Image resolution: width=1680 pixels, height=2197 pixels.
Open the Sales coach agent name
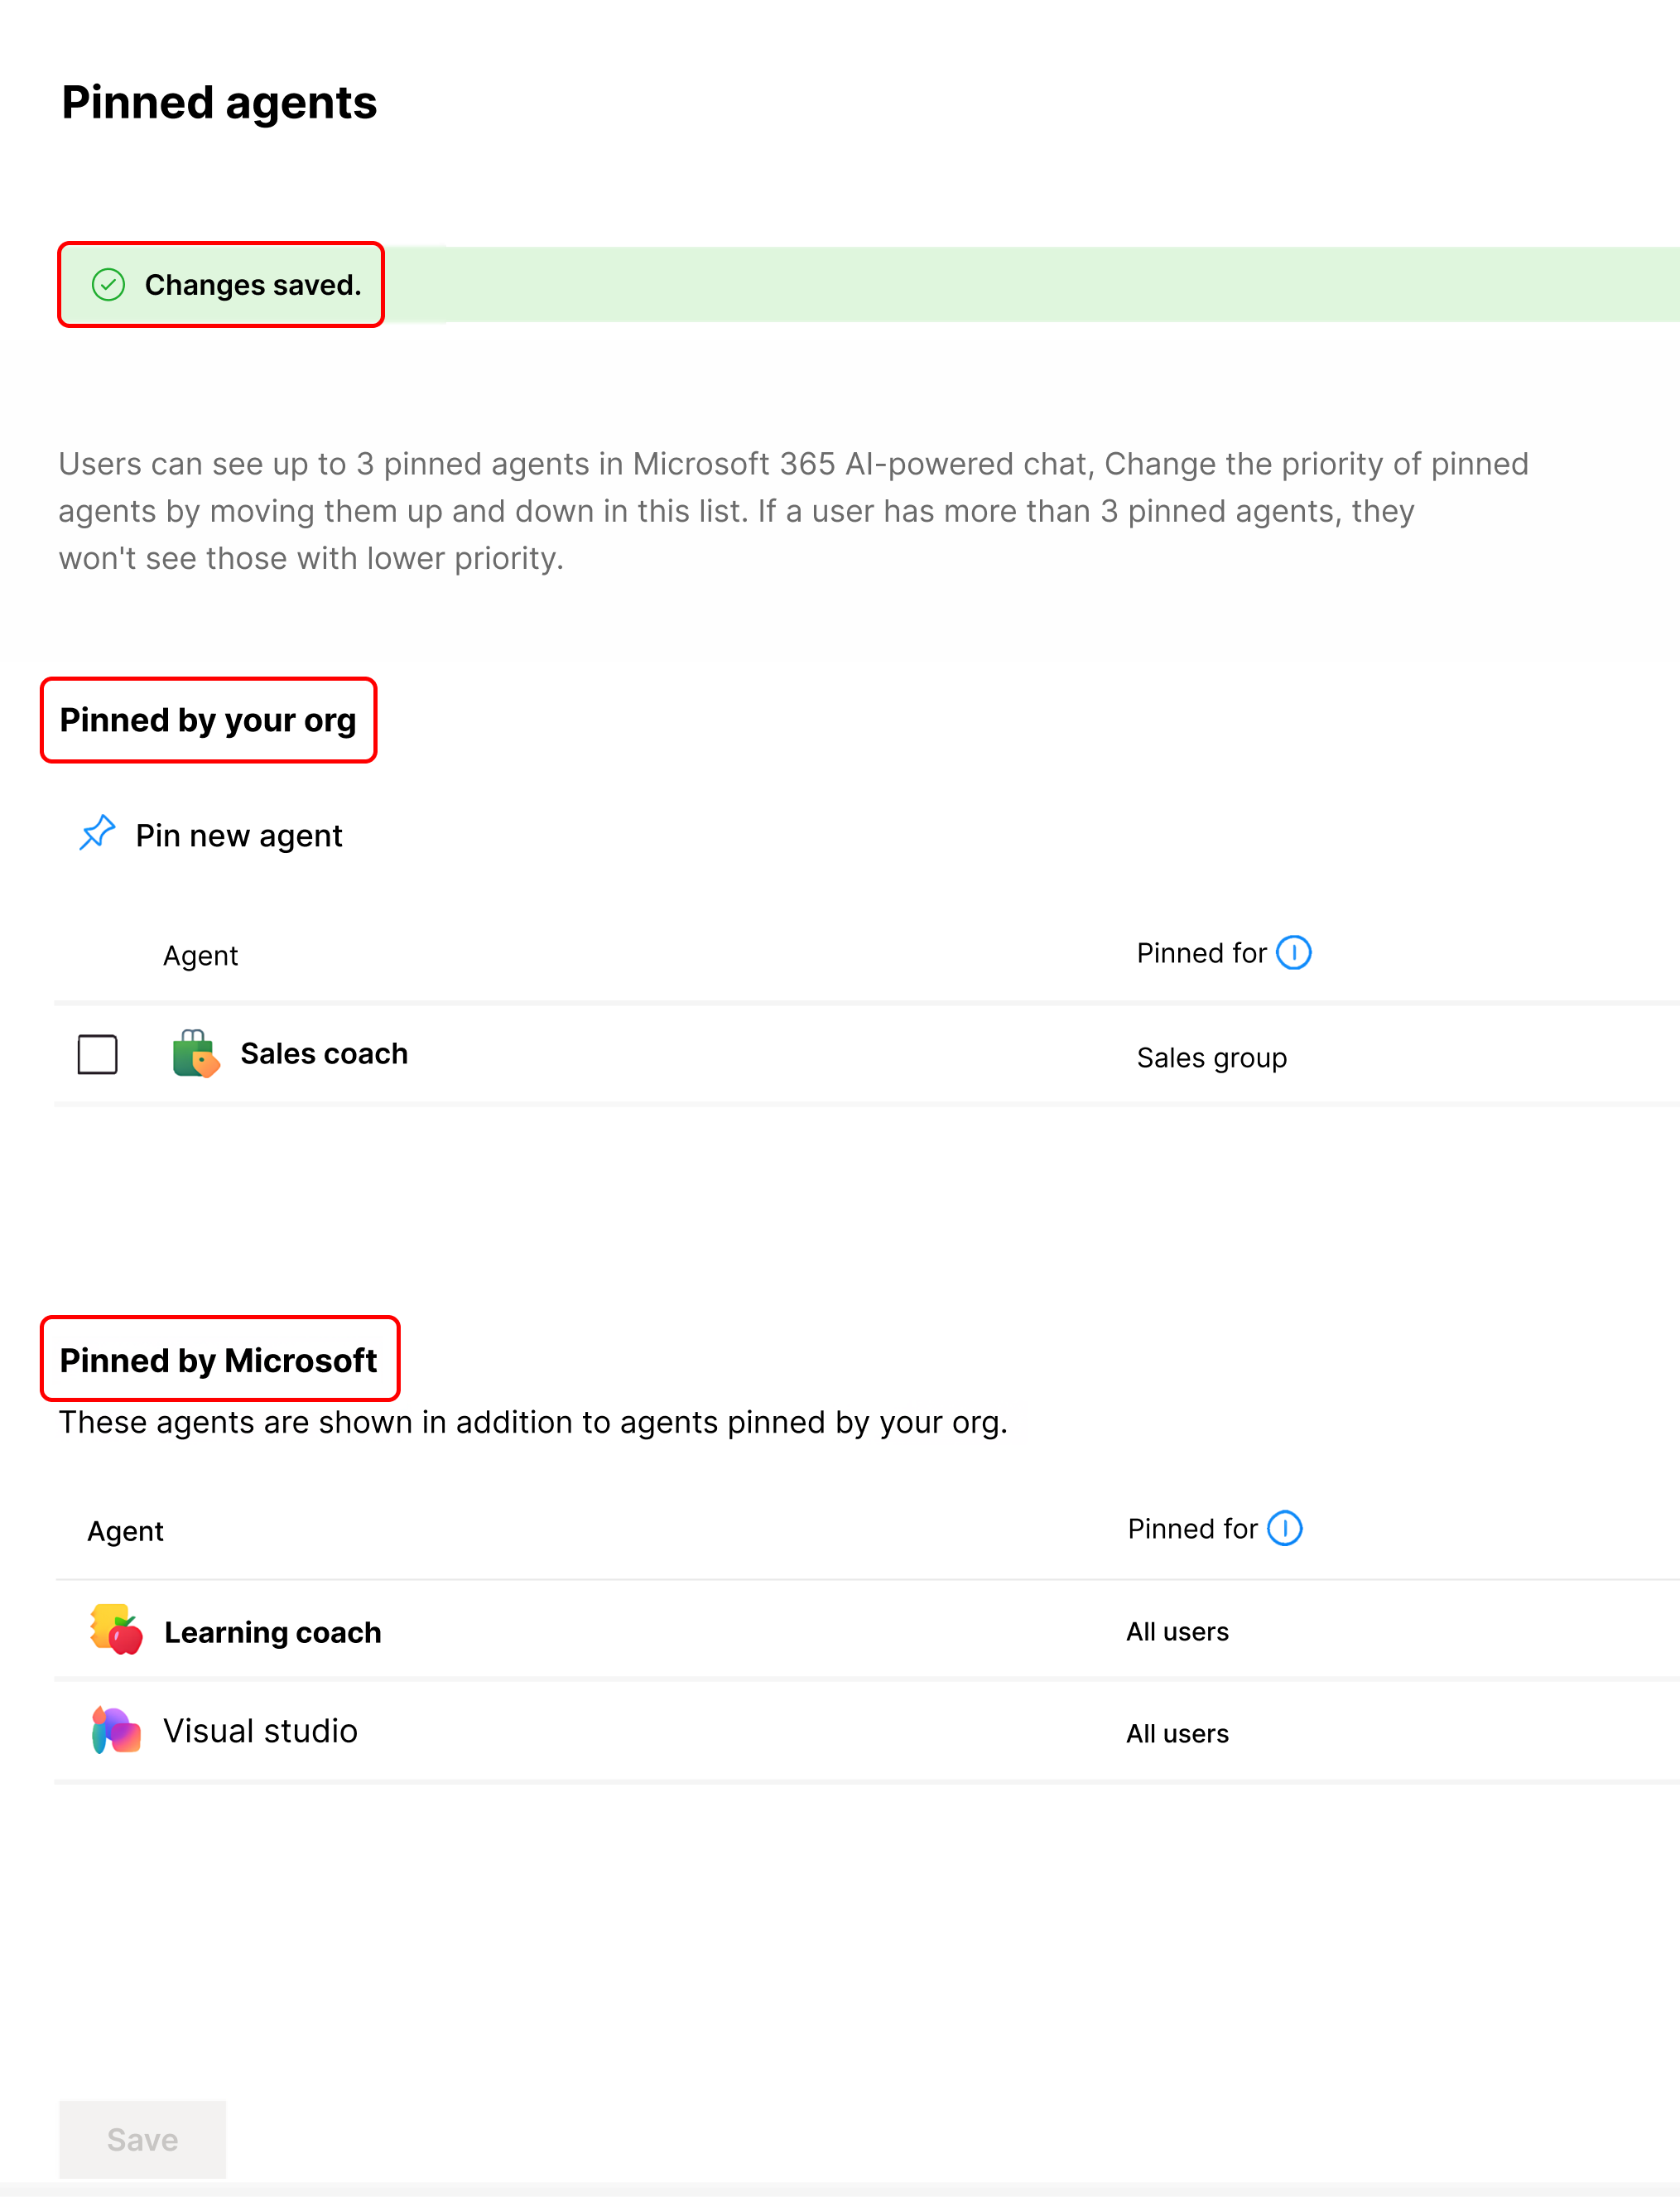(x=324, y=1054)
